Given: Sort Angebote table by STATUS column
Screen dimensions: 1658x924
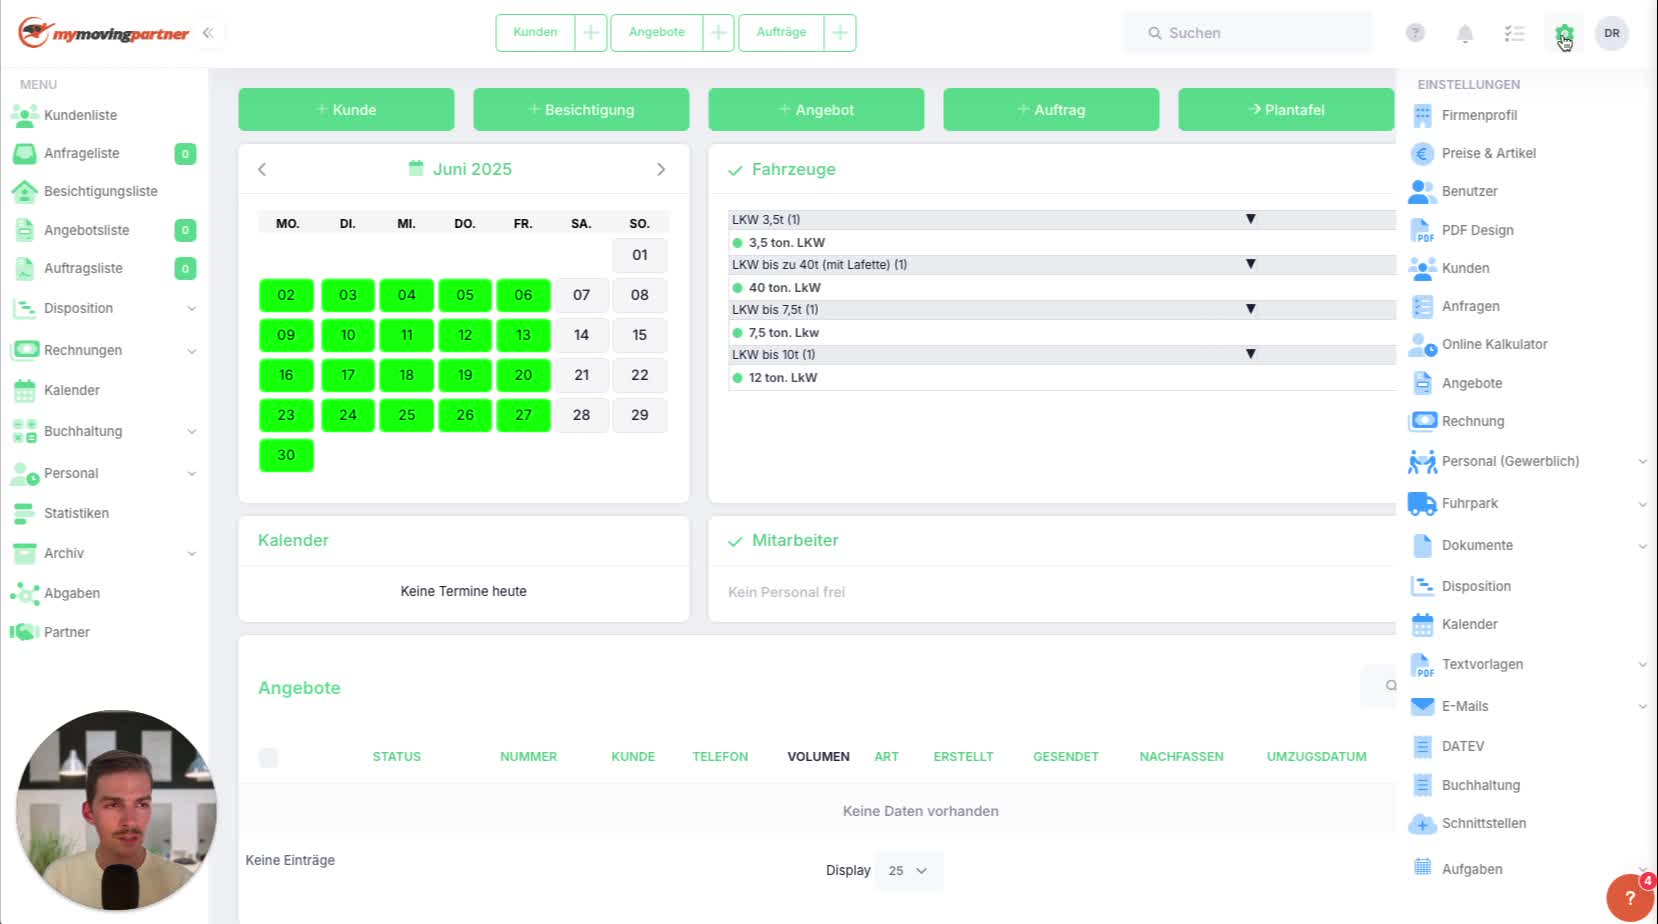Looking at the screenshot, I should point(397,757).
